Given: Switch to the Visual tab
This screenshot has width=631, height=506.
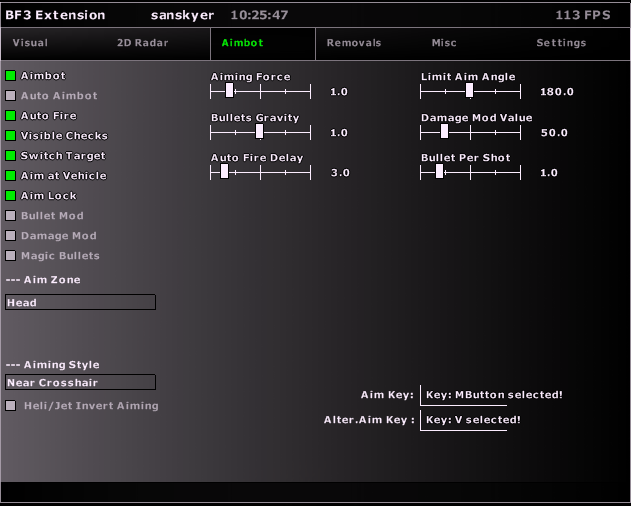Looking at the screenshot, I should coord(30,43).
